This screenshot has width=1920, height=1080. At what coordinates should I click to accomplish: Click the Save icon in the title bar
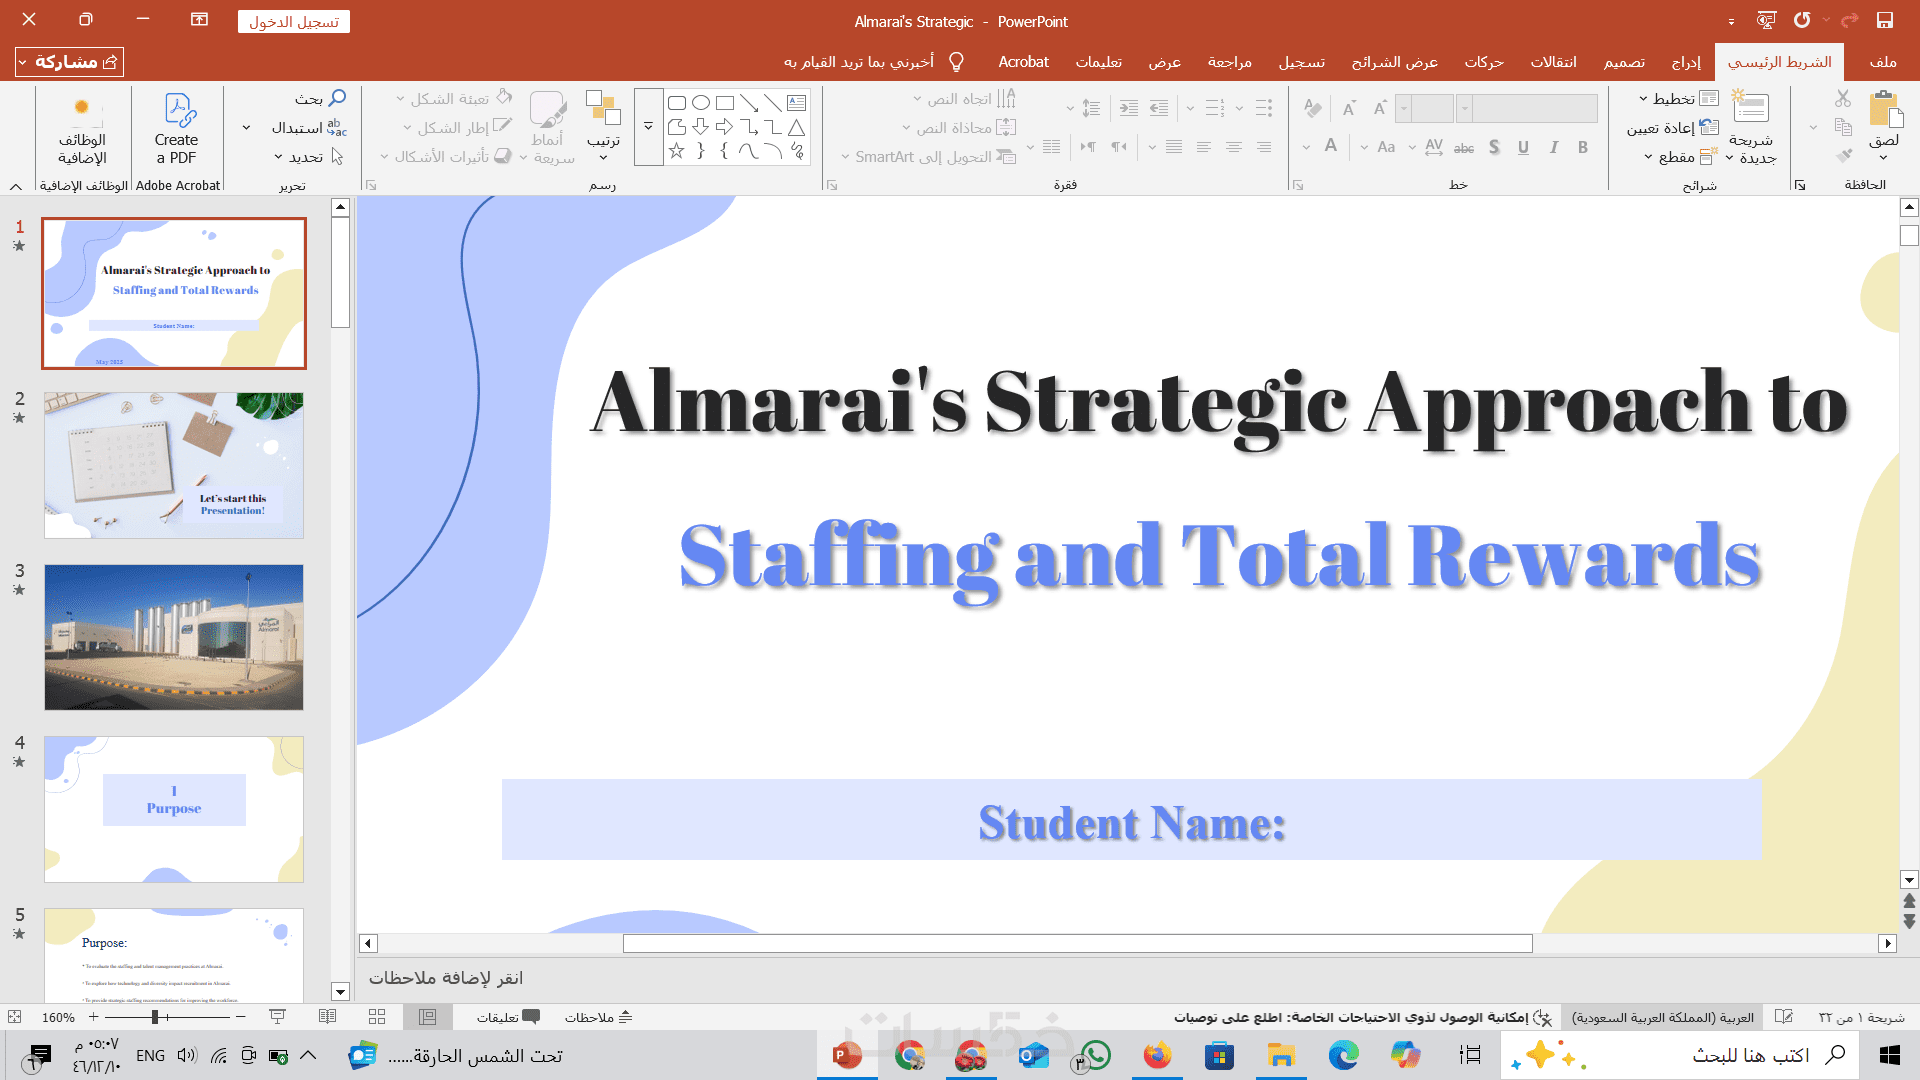1884,21
